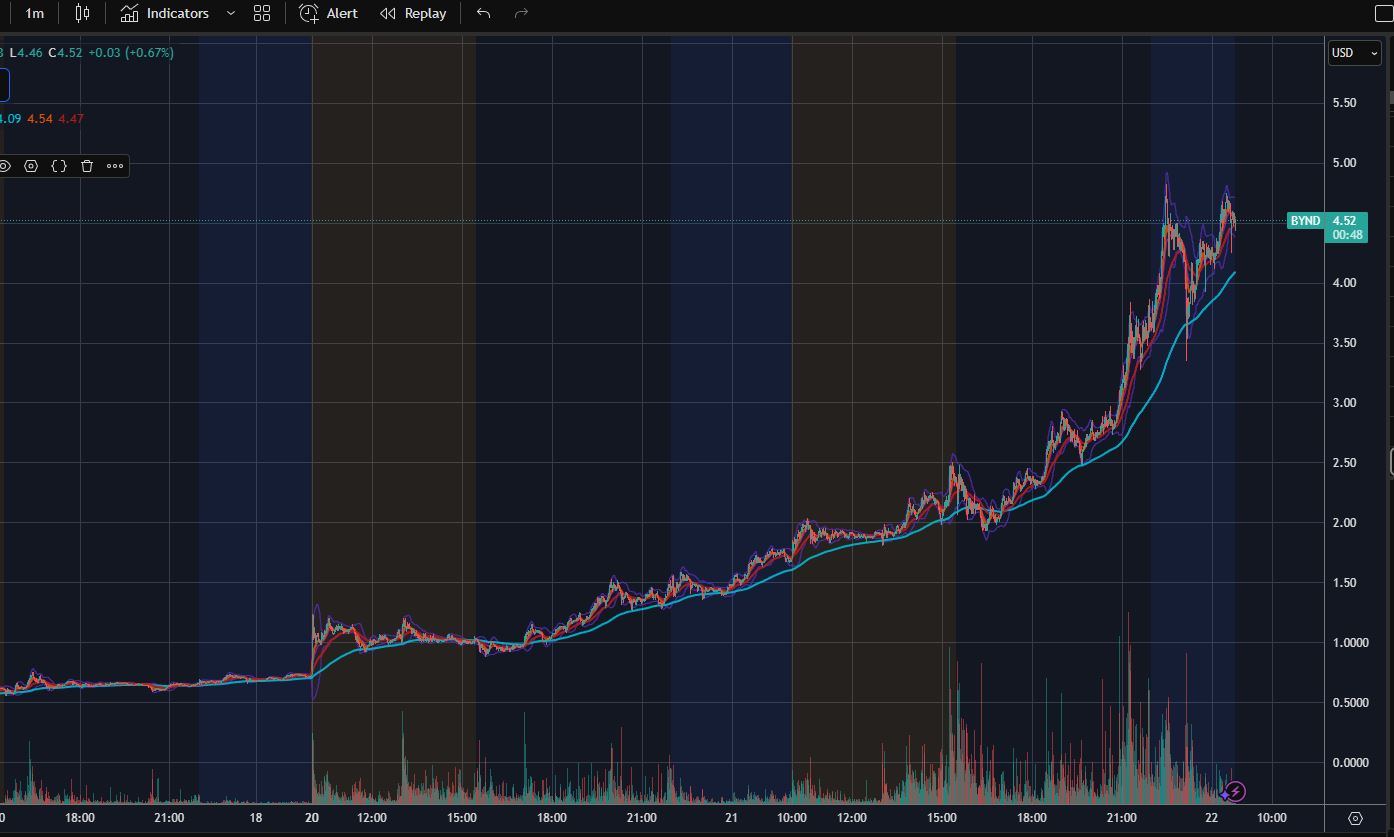Image resolution: width=1394 pixels, height=837 pixels.
Task: Click the date 22 on time axis
Action: 1211,818
